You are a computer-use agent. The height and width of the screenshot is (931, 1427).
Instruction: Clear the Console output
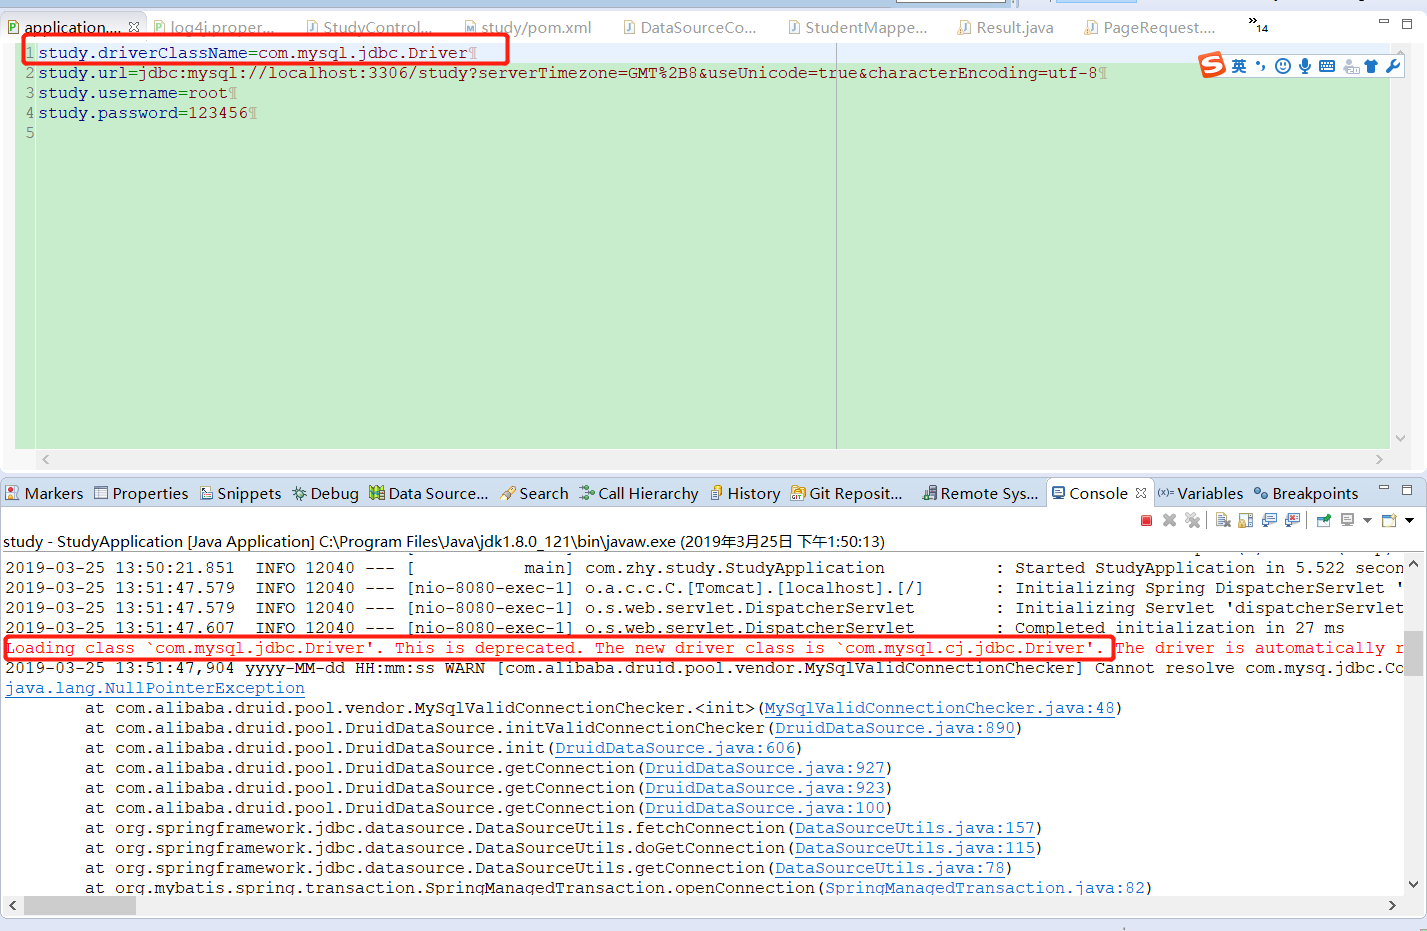[x=1223, y=520]
